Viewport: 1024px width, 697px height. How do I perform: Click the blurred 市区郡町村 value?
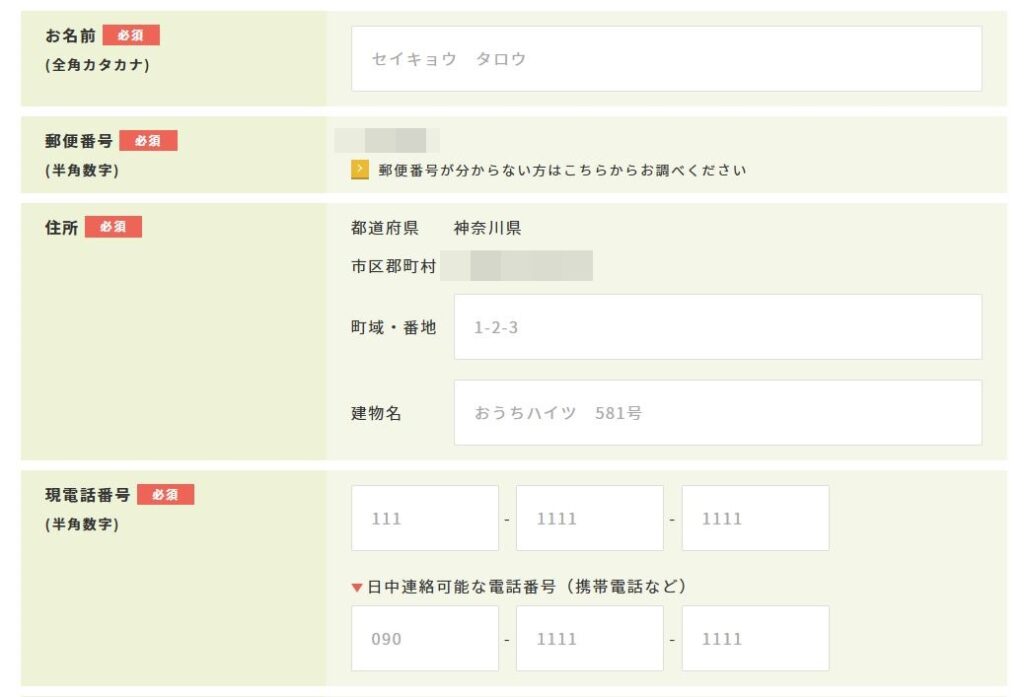coord(517,266)
